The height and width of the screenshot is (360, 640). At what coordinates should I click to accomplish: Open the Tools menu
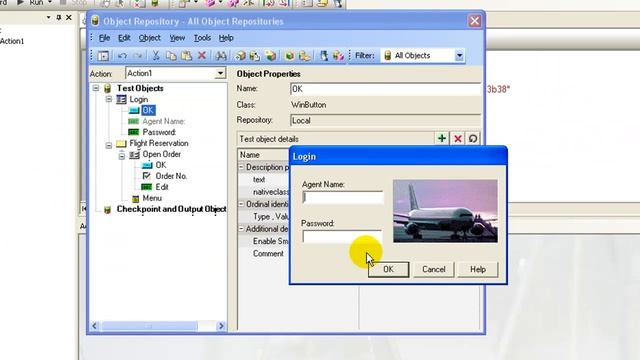[202, 38]
